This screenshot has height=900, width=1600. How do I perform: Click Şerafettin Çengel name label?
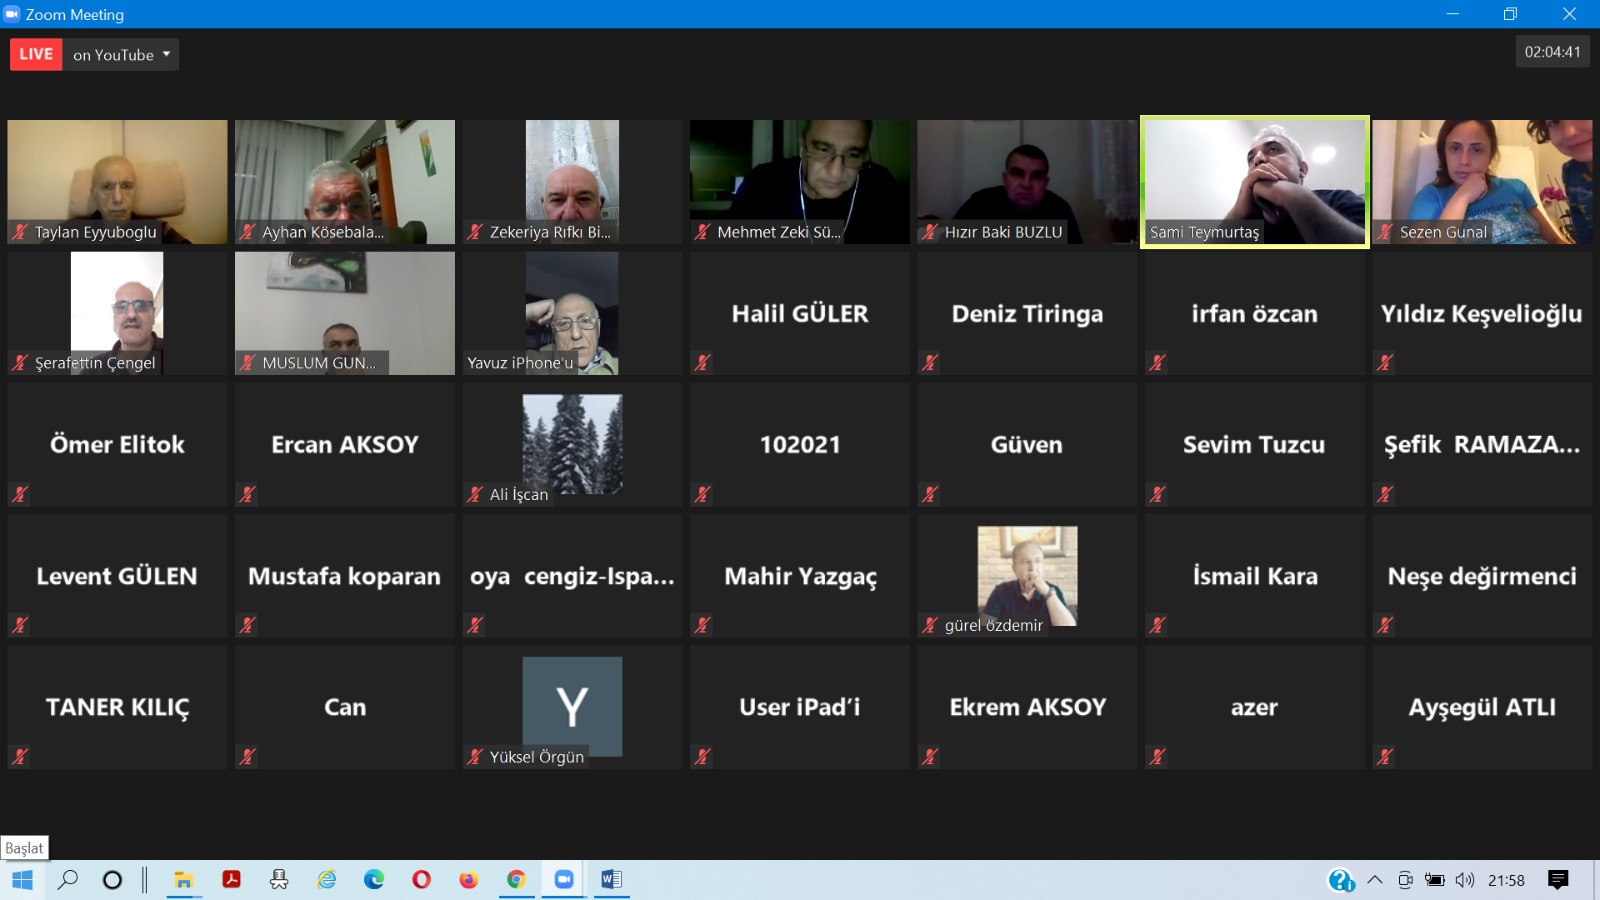coord(95,363)
